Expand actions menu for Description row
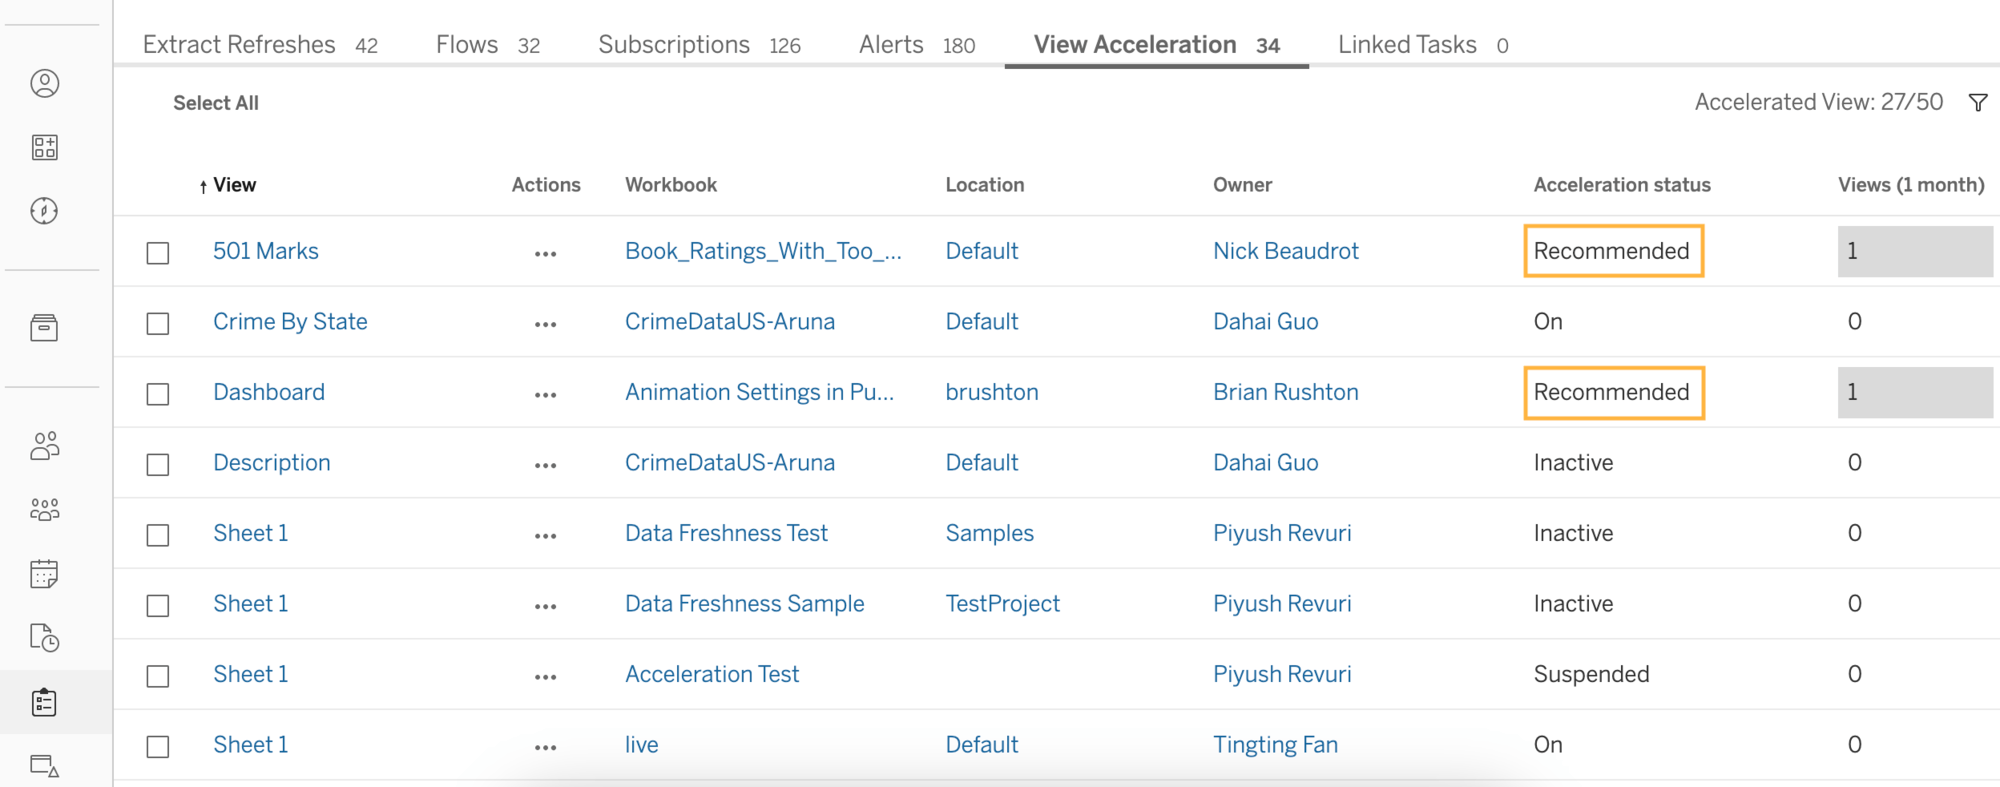The width and height of the screenshot is (2000, 787). [545, 466]
